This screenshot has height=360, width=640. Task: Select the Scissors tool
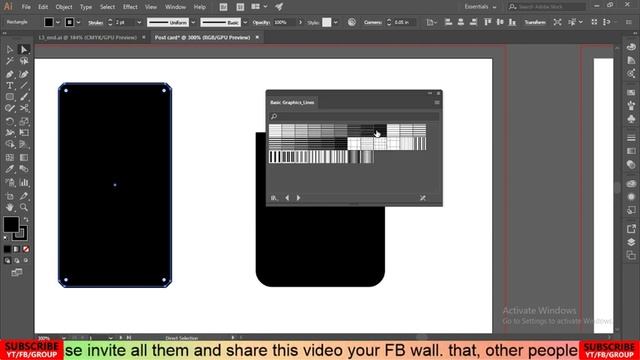click(24, 108)
